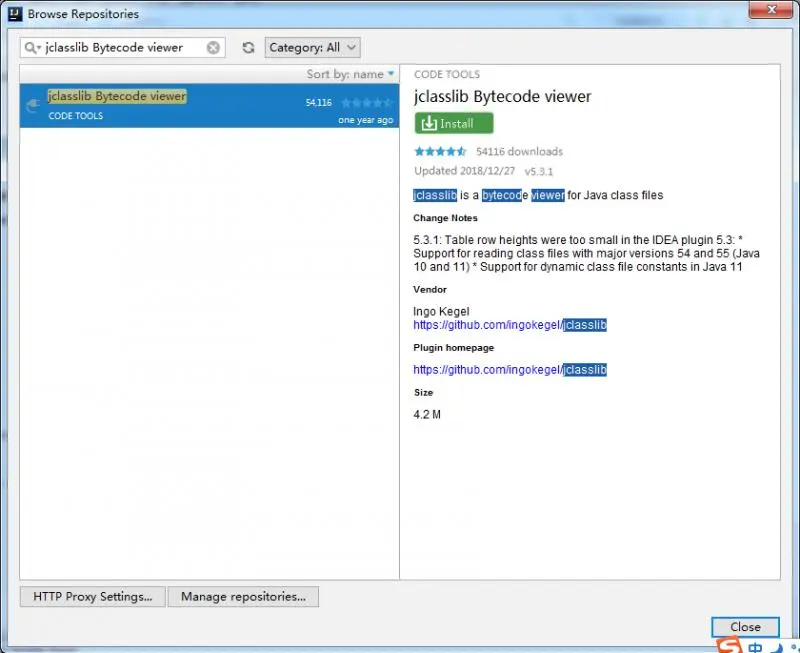Close the Browse Repositories dialog via Close
800x653 pixels.
pos(745,627)
